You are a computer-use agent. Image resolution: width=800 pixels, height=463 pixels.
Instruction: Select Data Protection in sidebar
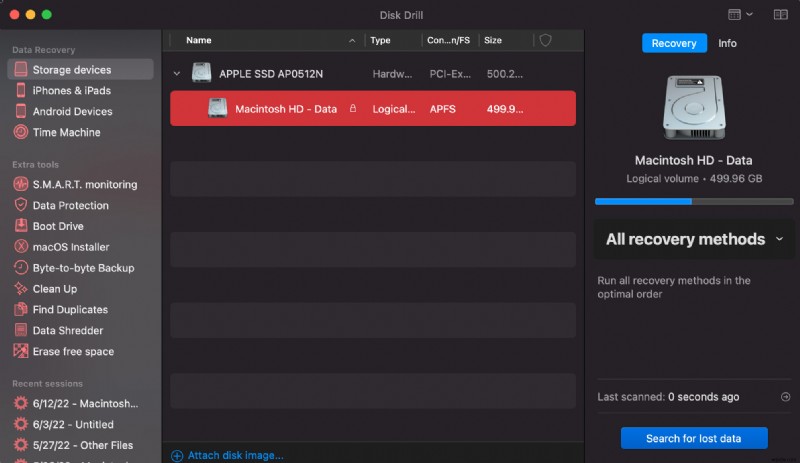click(x=70, y=206)
